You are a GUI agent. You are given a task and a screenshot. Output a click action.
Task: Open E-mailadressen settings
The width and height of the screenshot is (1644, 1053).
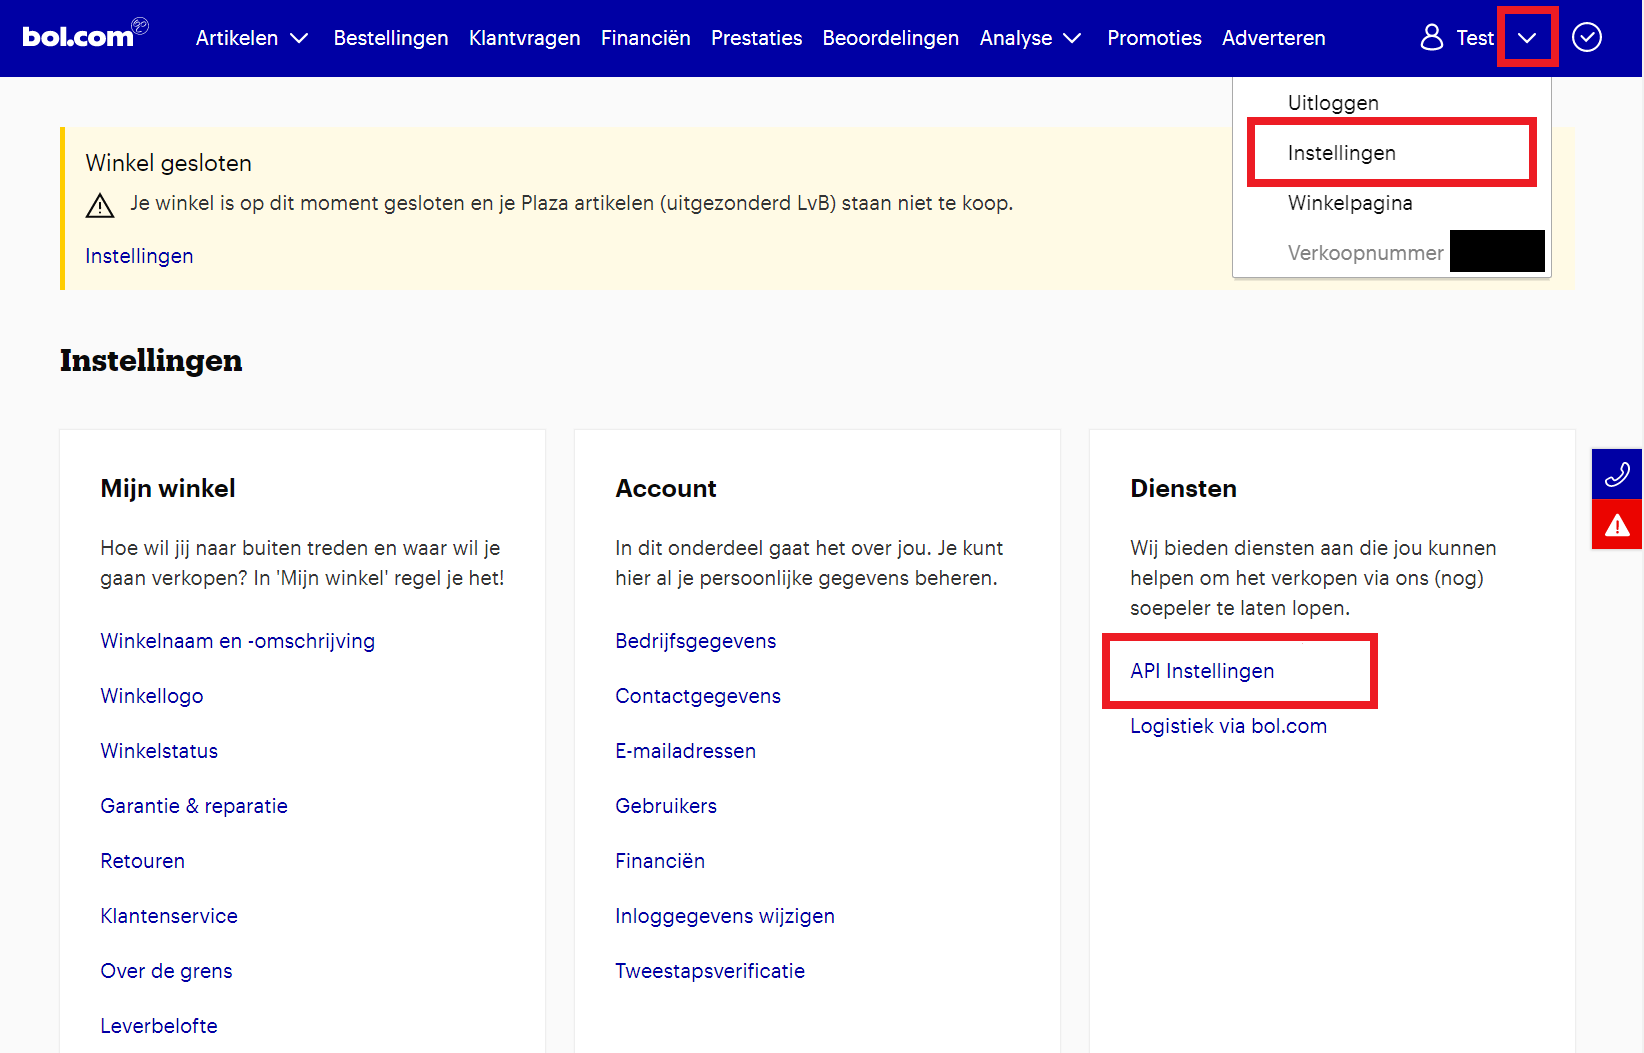686,751
